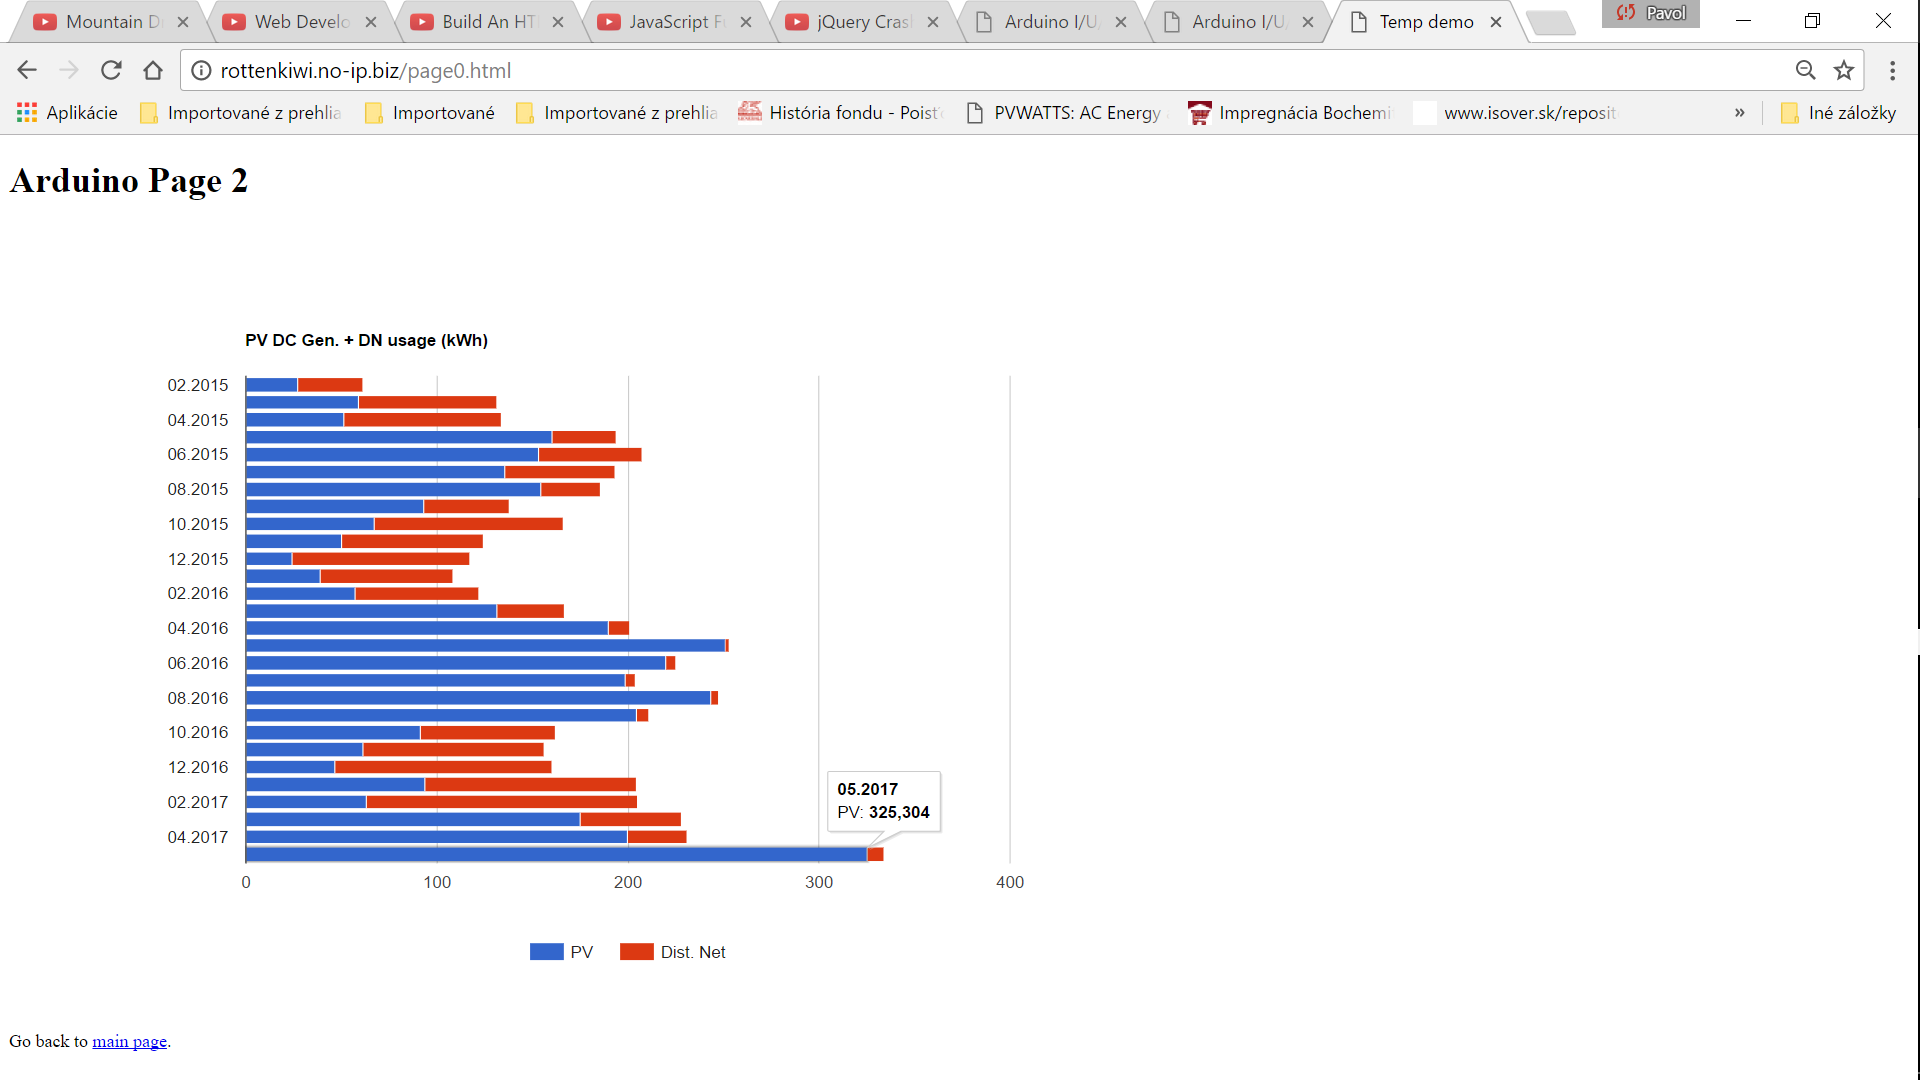Click the browser back arrow

coord(27,70)
